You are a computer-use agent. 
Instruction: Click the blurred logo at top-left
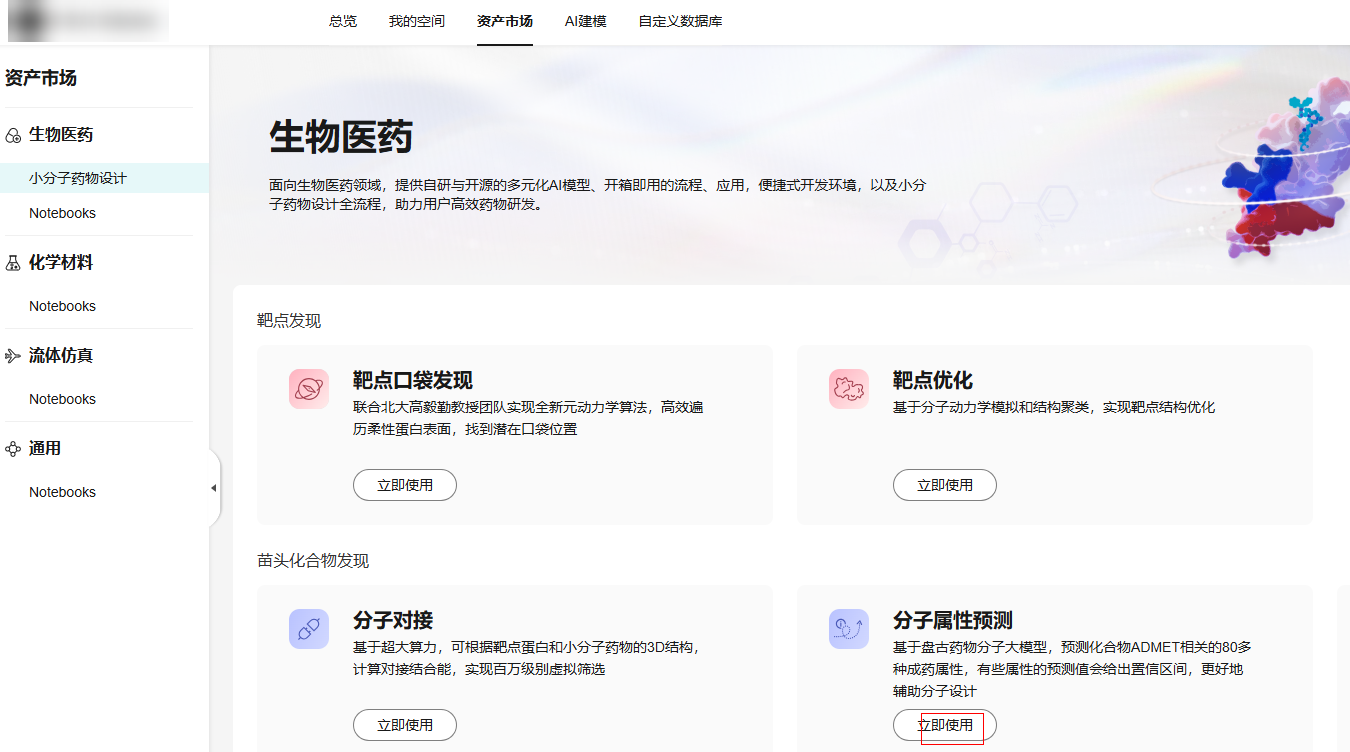88,21
